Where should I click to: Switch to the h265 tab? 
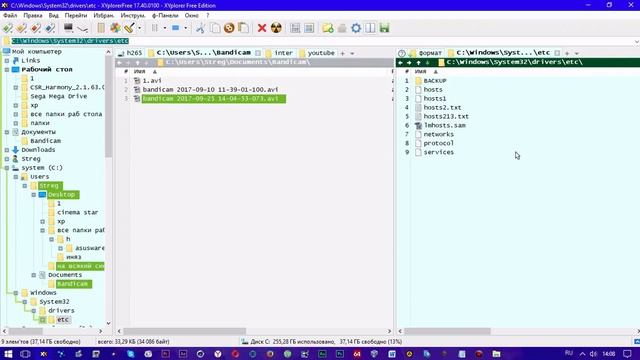[130, 53]
